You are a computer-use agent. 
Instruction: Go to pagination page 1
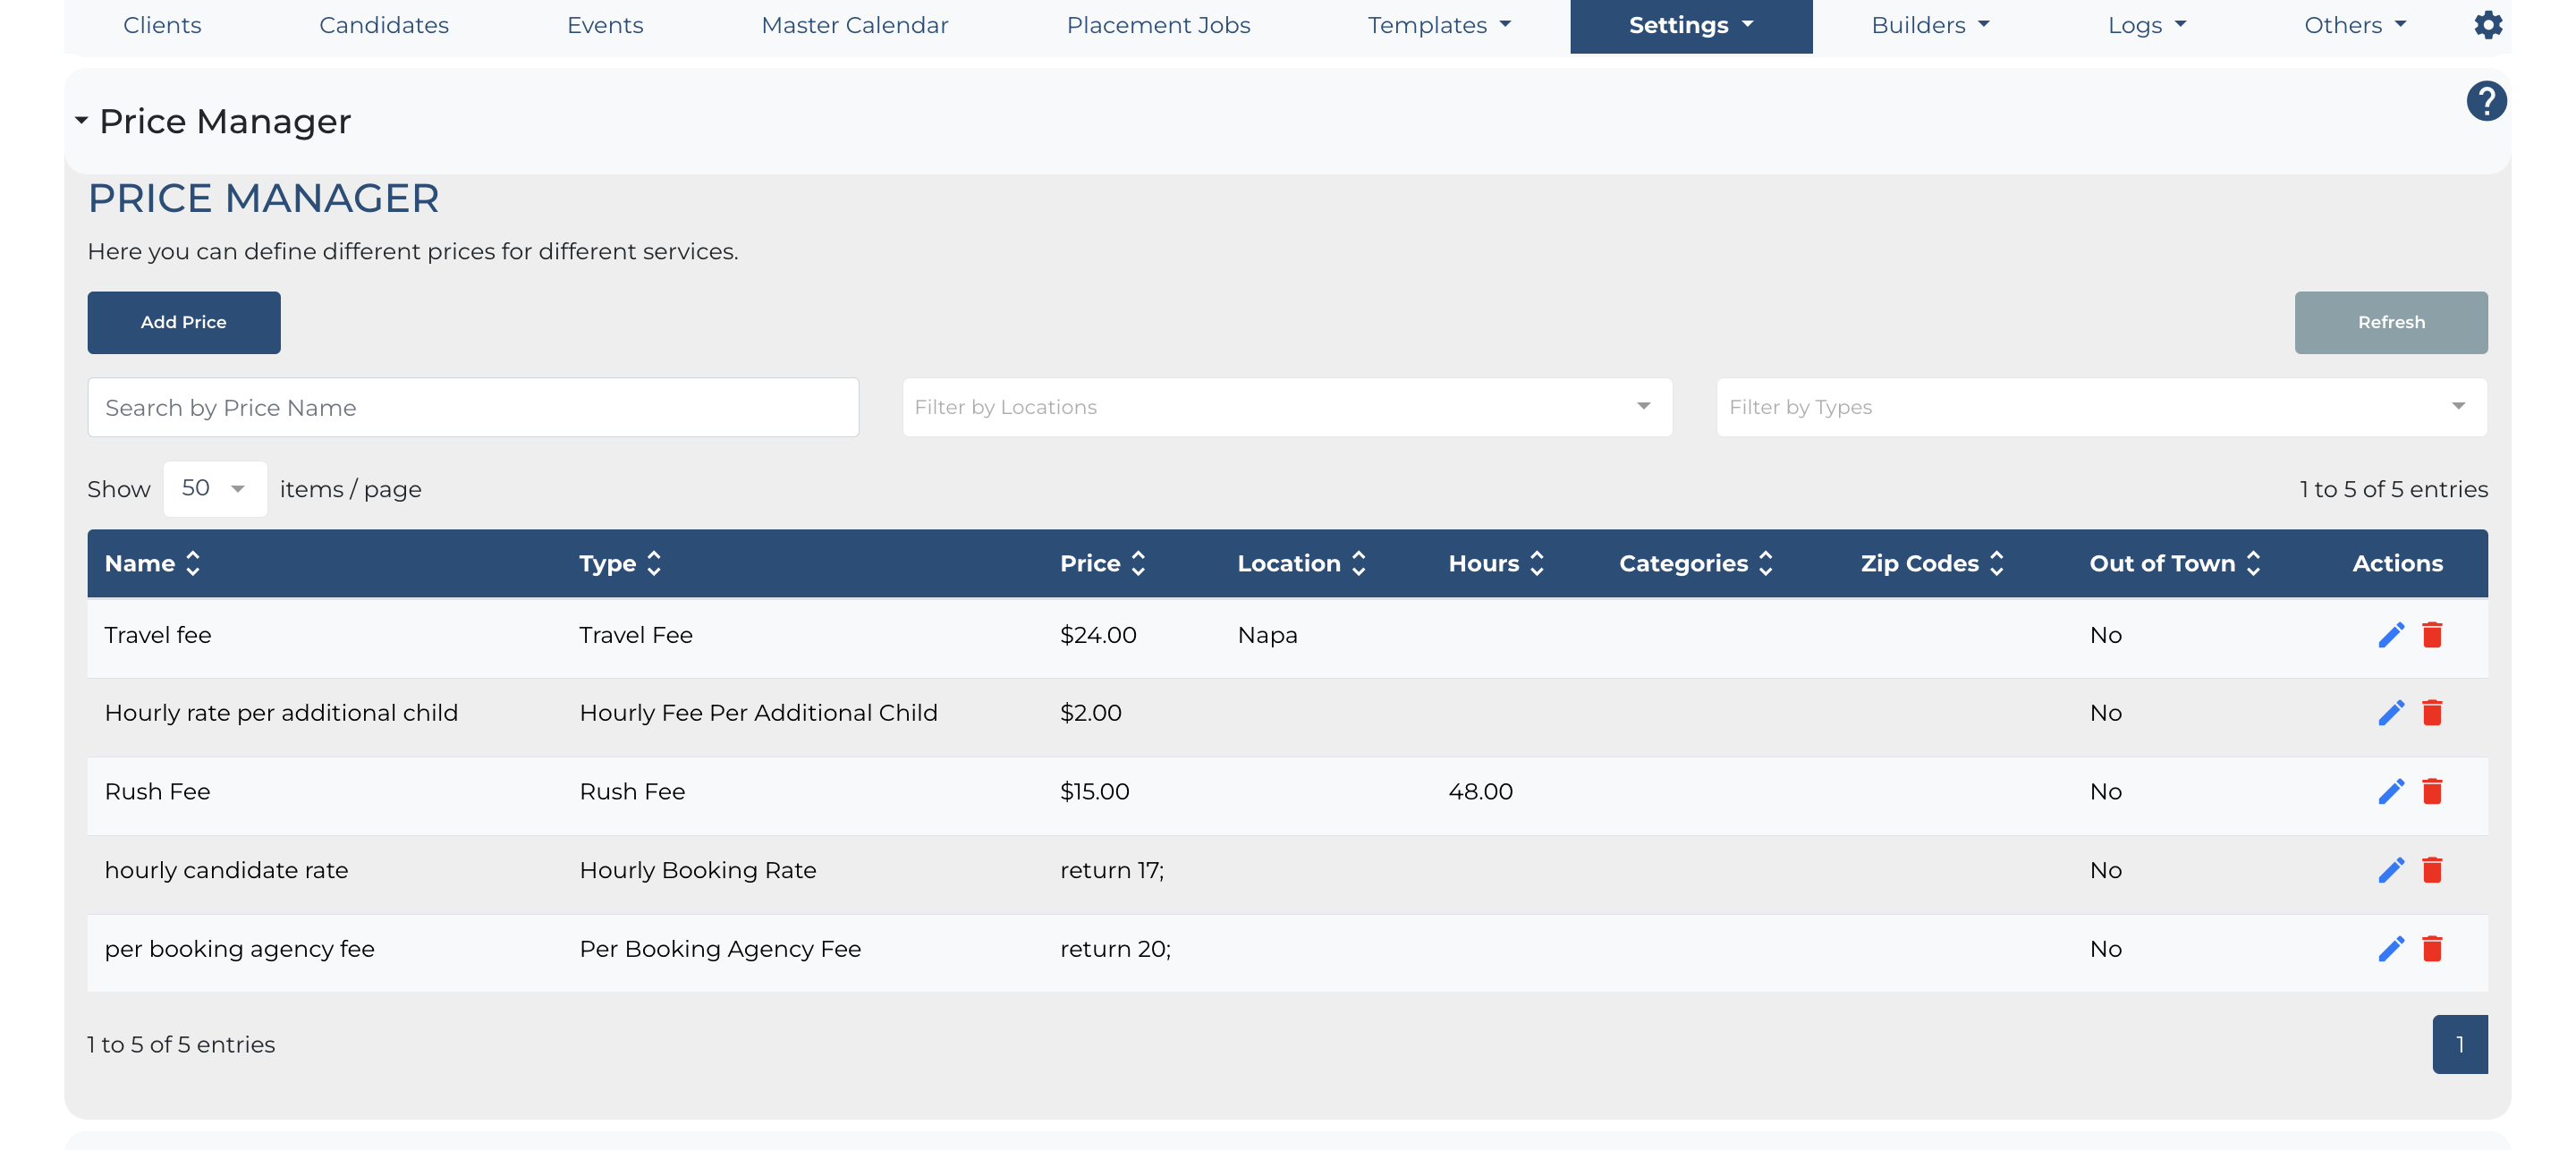click(x=2460, y=1045)
